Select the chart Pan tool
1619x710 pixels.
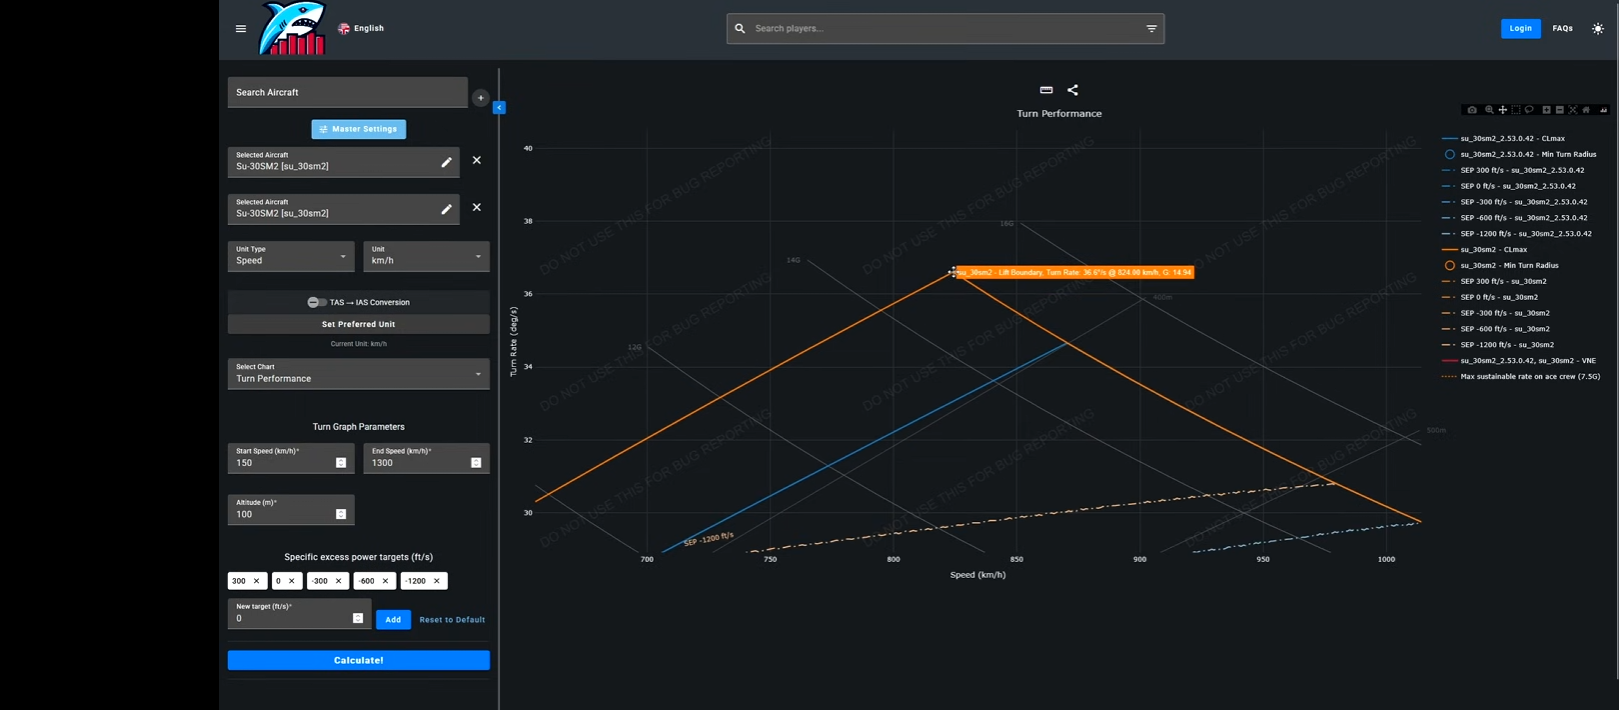tap(1503, 110)
